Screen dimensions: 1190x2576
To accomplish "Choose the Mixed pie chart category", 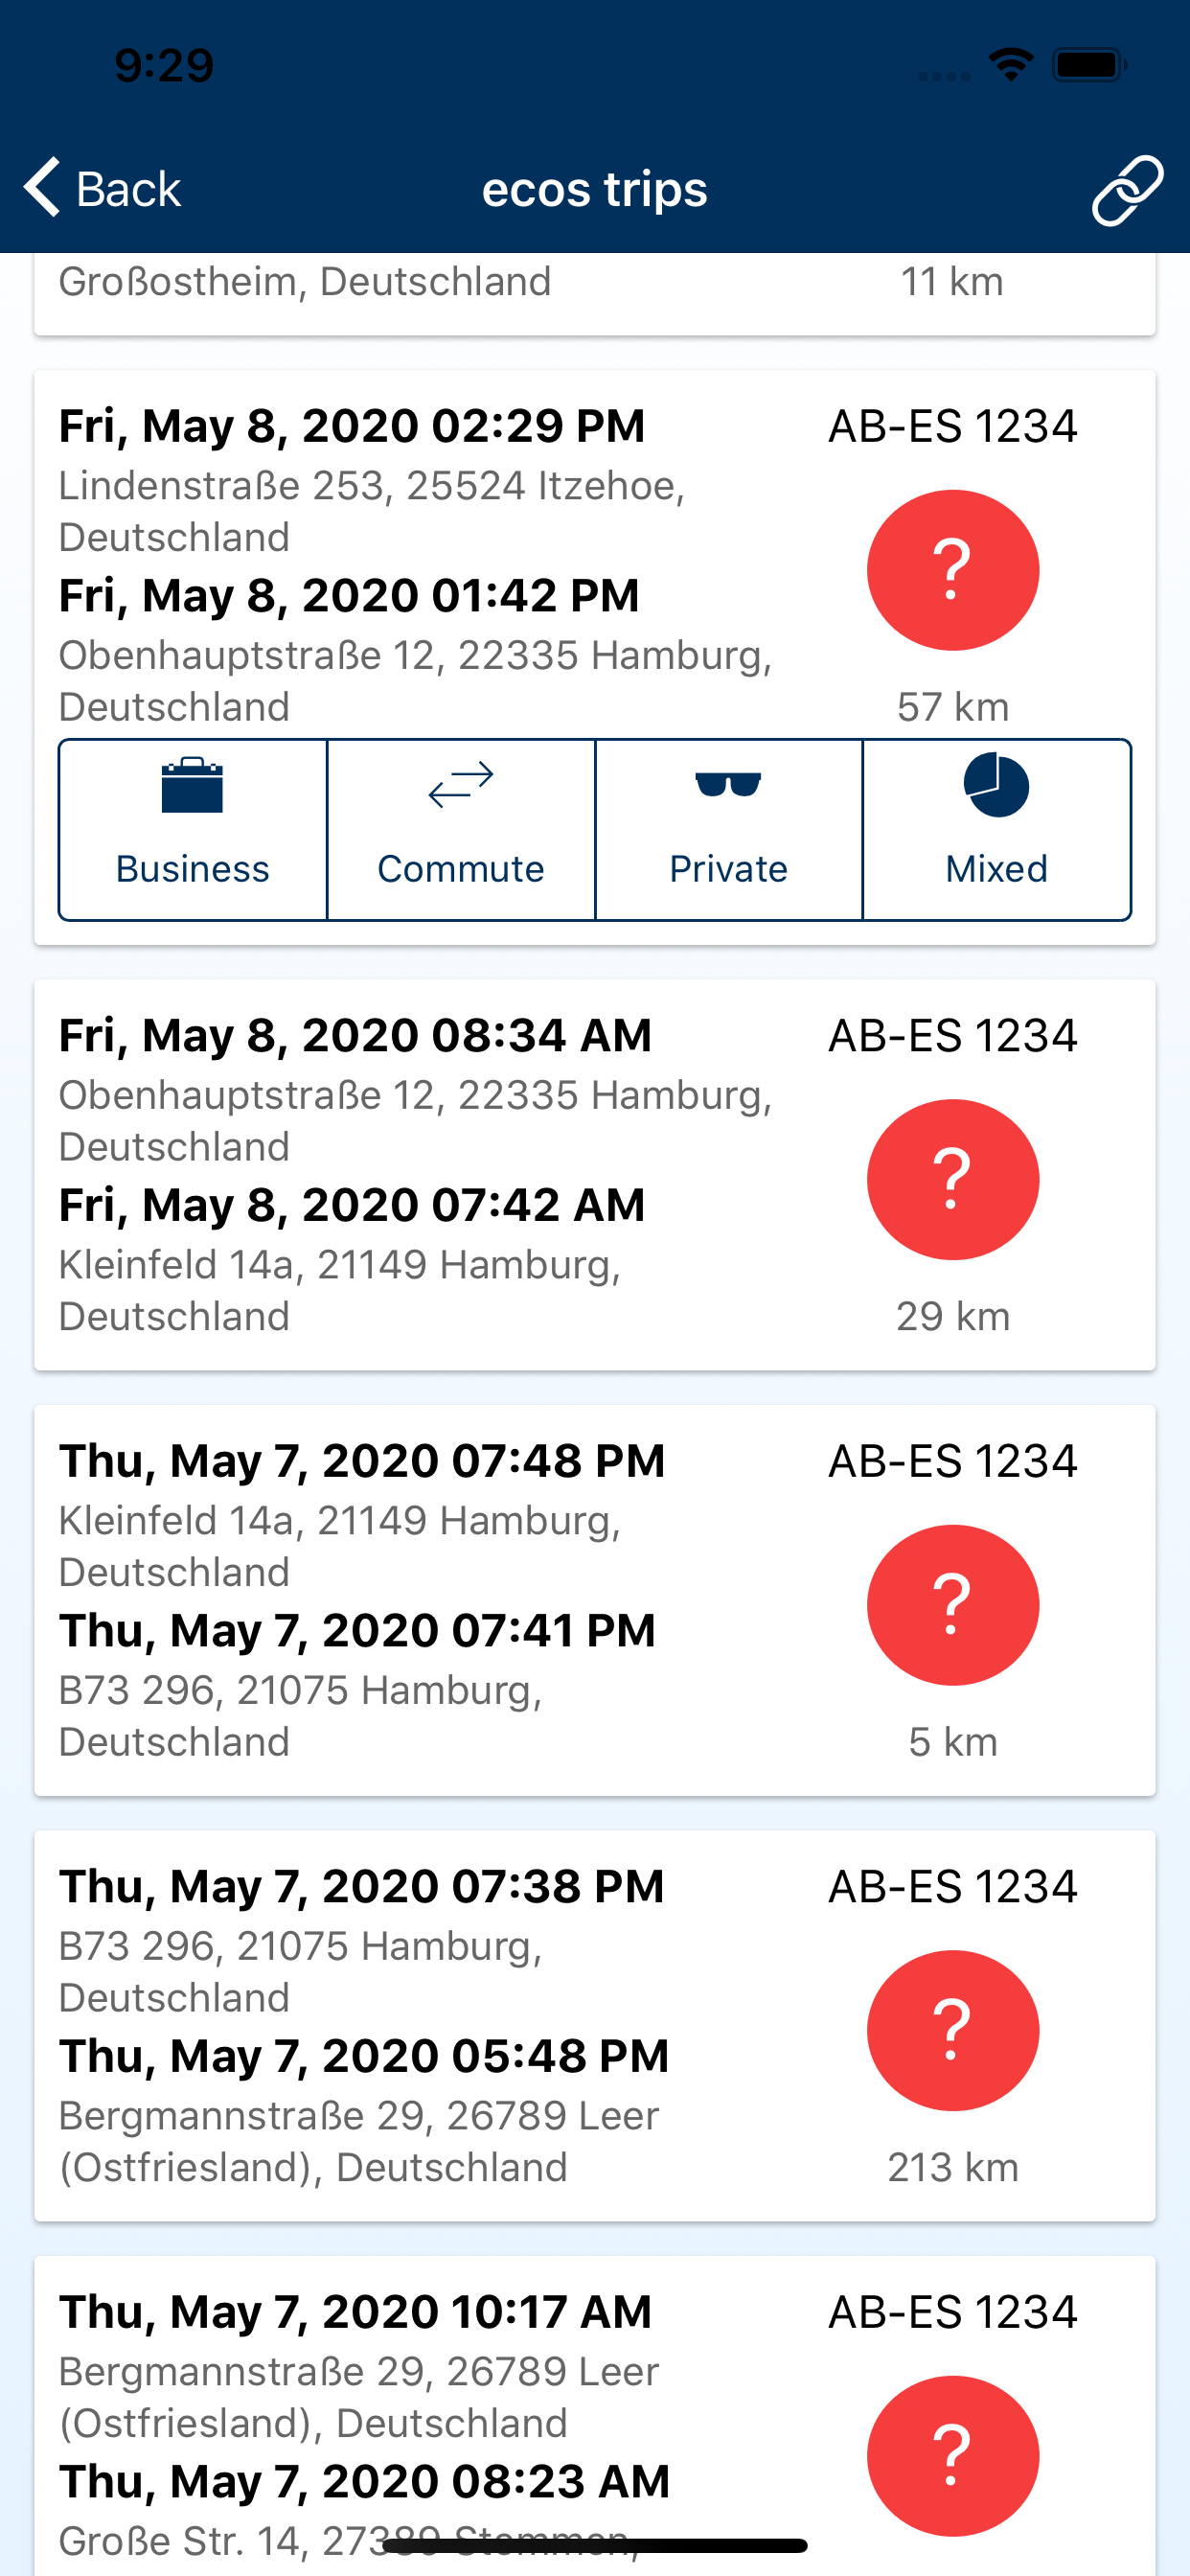I will pos(997,829).
